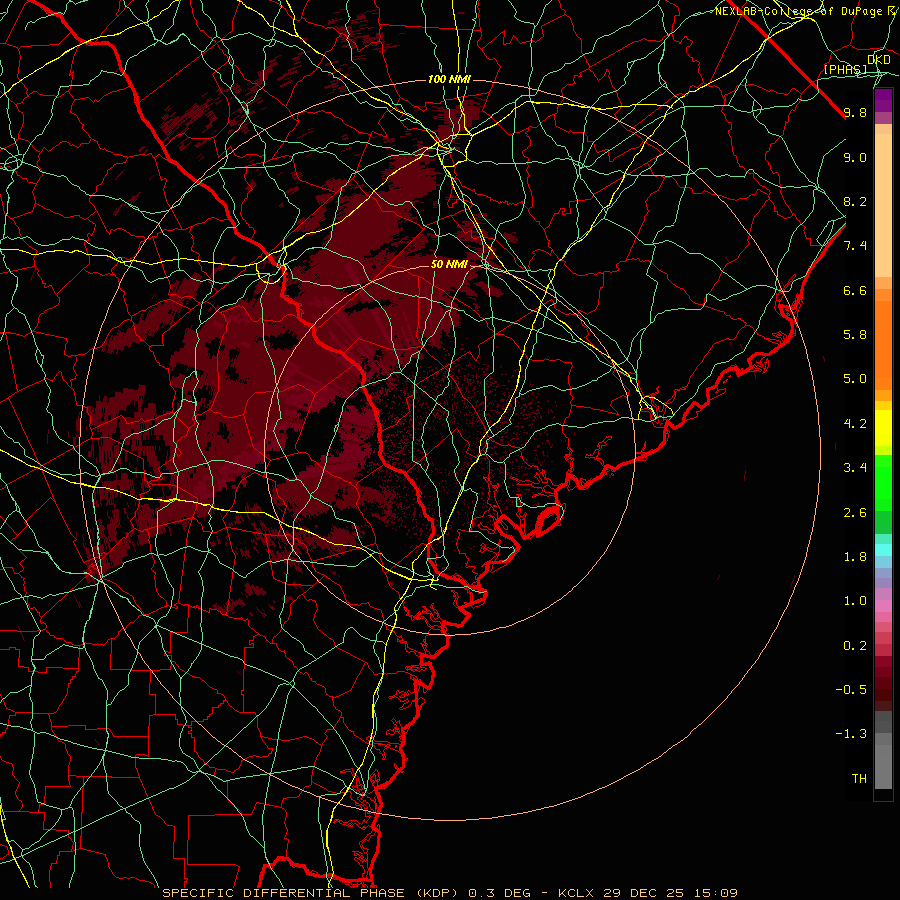Click the -1.3 scale value
Image resolution: width=900 pixels, height=900 pixels.
tap(851, 734)
